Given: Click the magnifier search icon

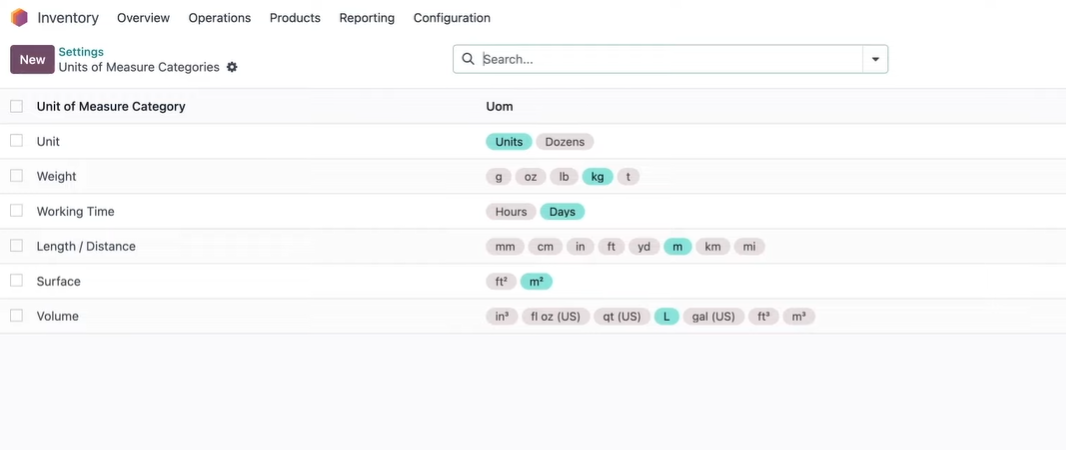Looking at the screenshot, I should pyautogui.click(x=468, y=59).
